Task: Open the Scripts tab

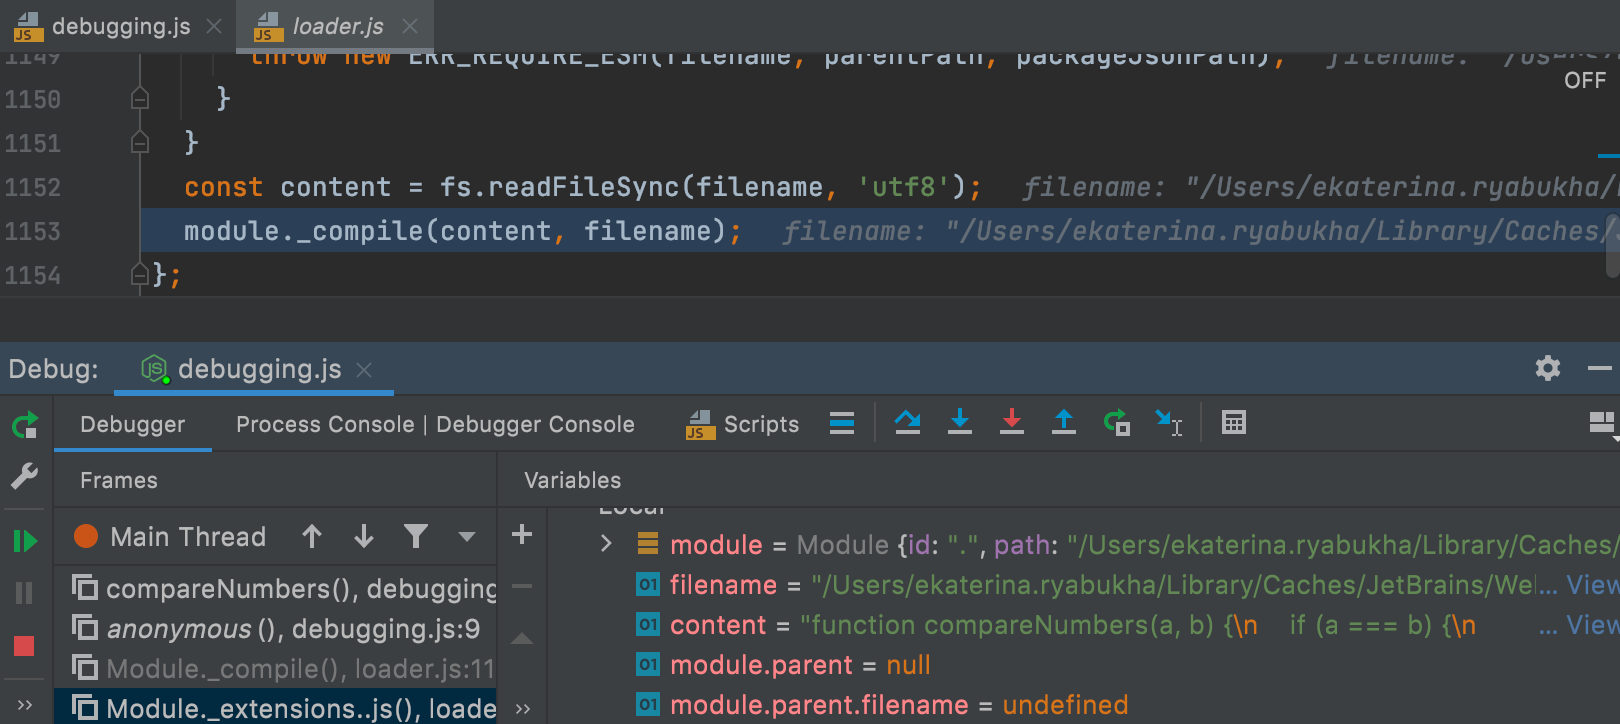Action: (742, 424)
